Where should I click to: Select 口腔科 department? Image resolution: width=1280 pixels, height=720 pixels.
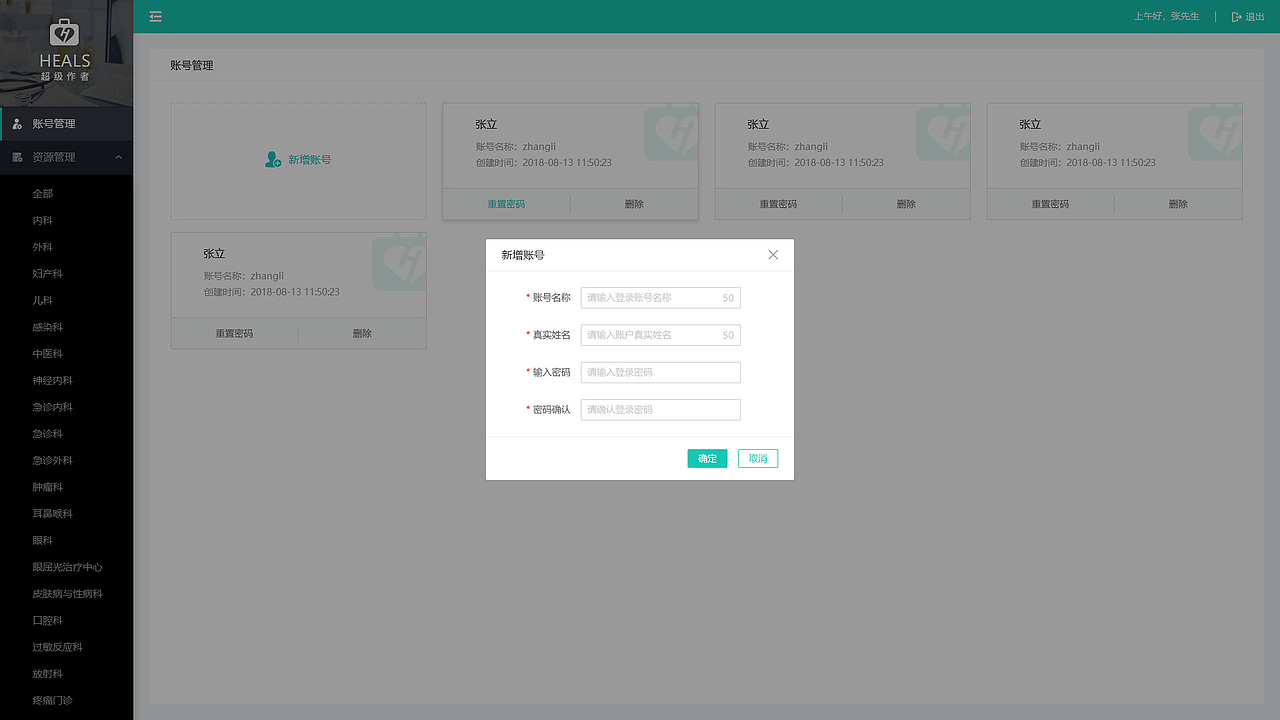(x=48, y=620)
